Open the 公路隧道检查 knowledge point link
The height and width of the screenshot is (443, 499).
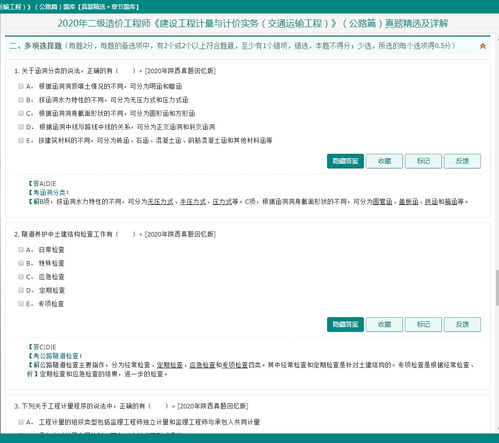[59, 356]
